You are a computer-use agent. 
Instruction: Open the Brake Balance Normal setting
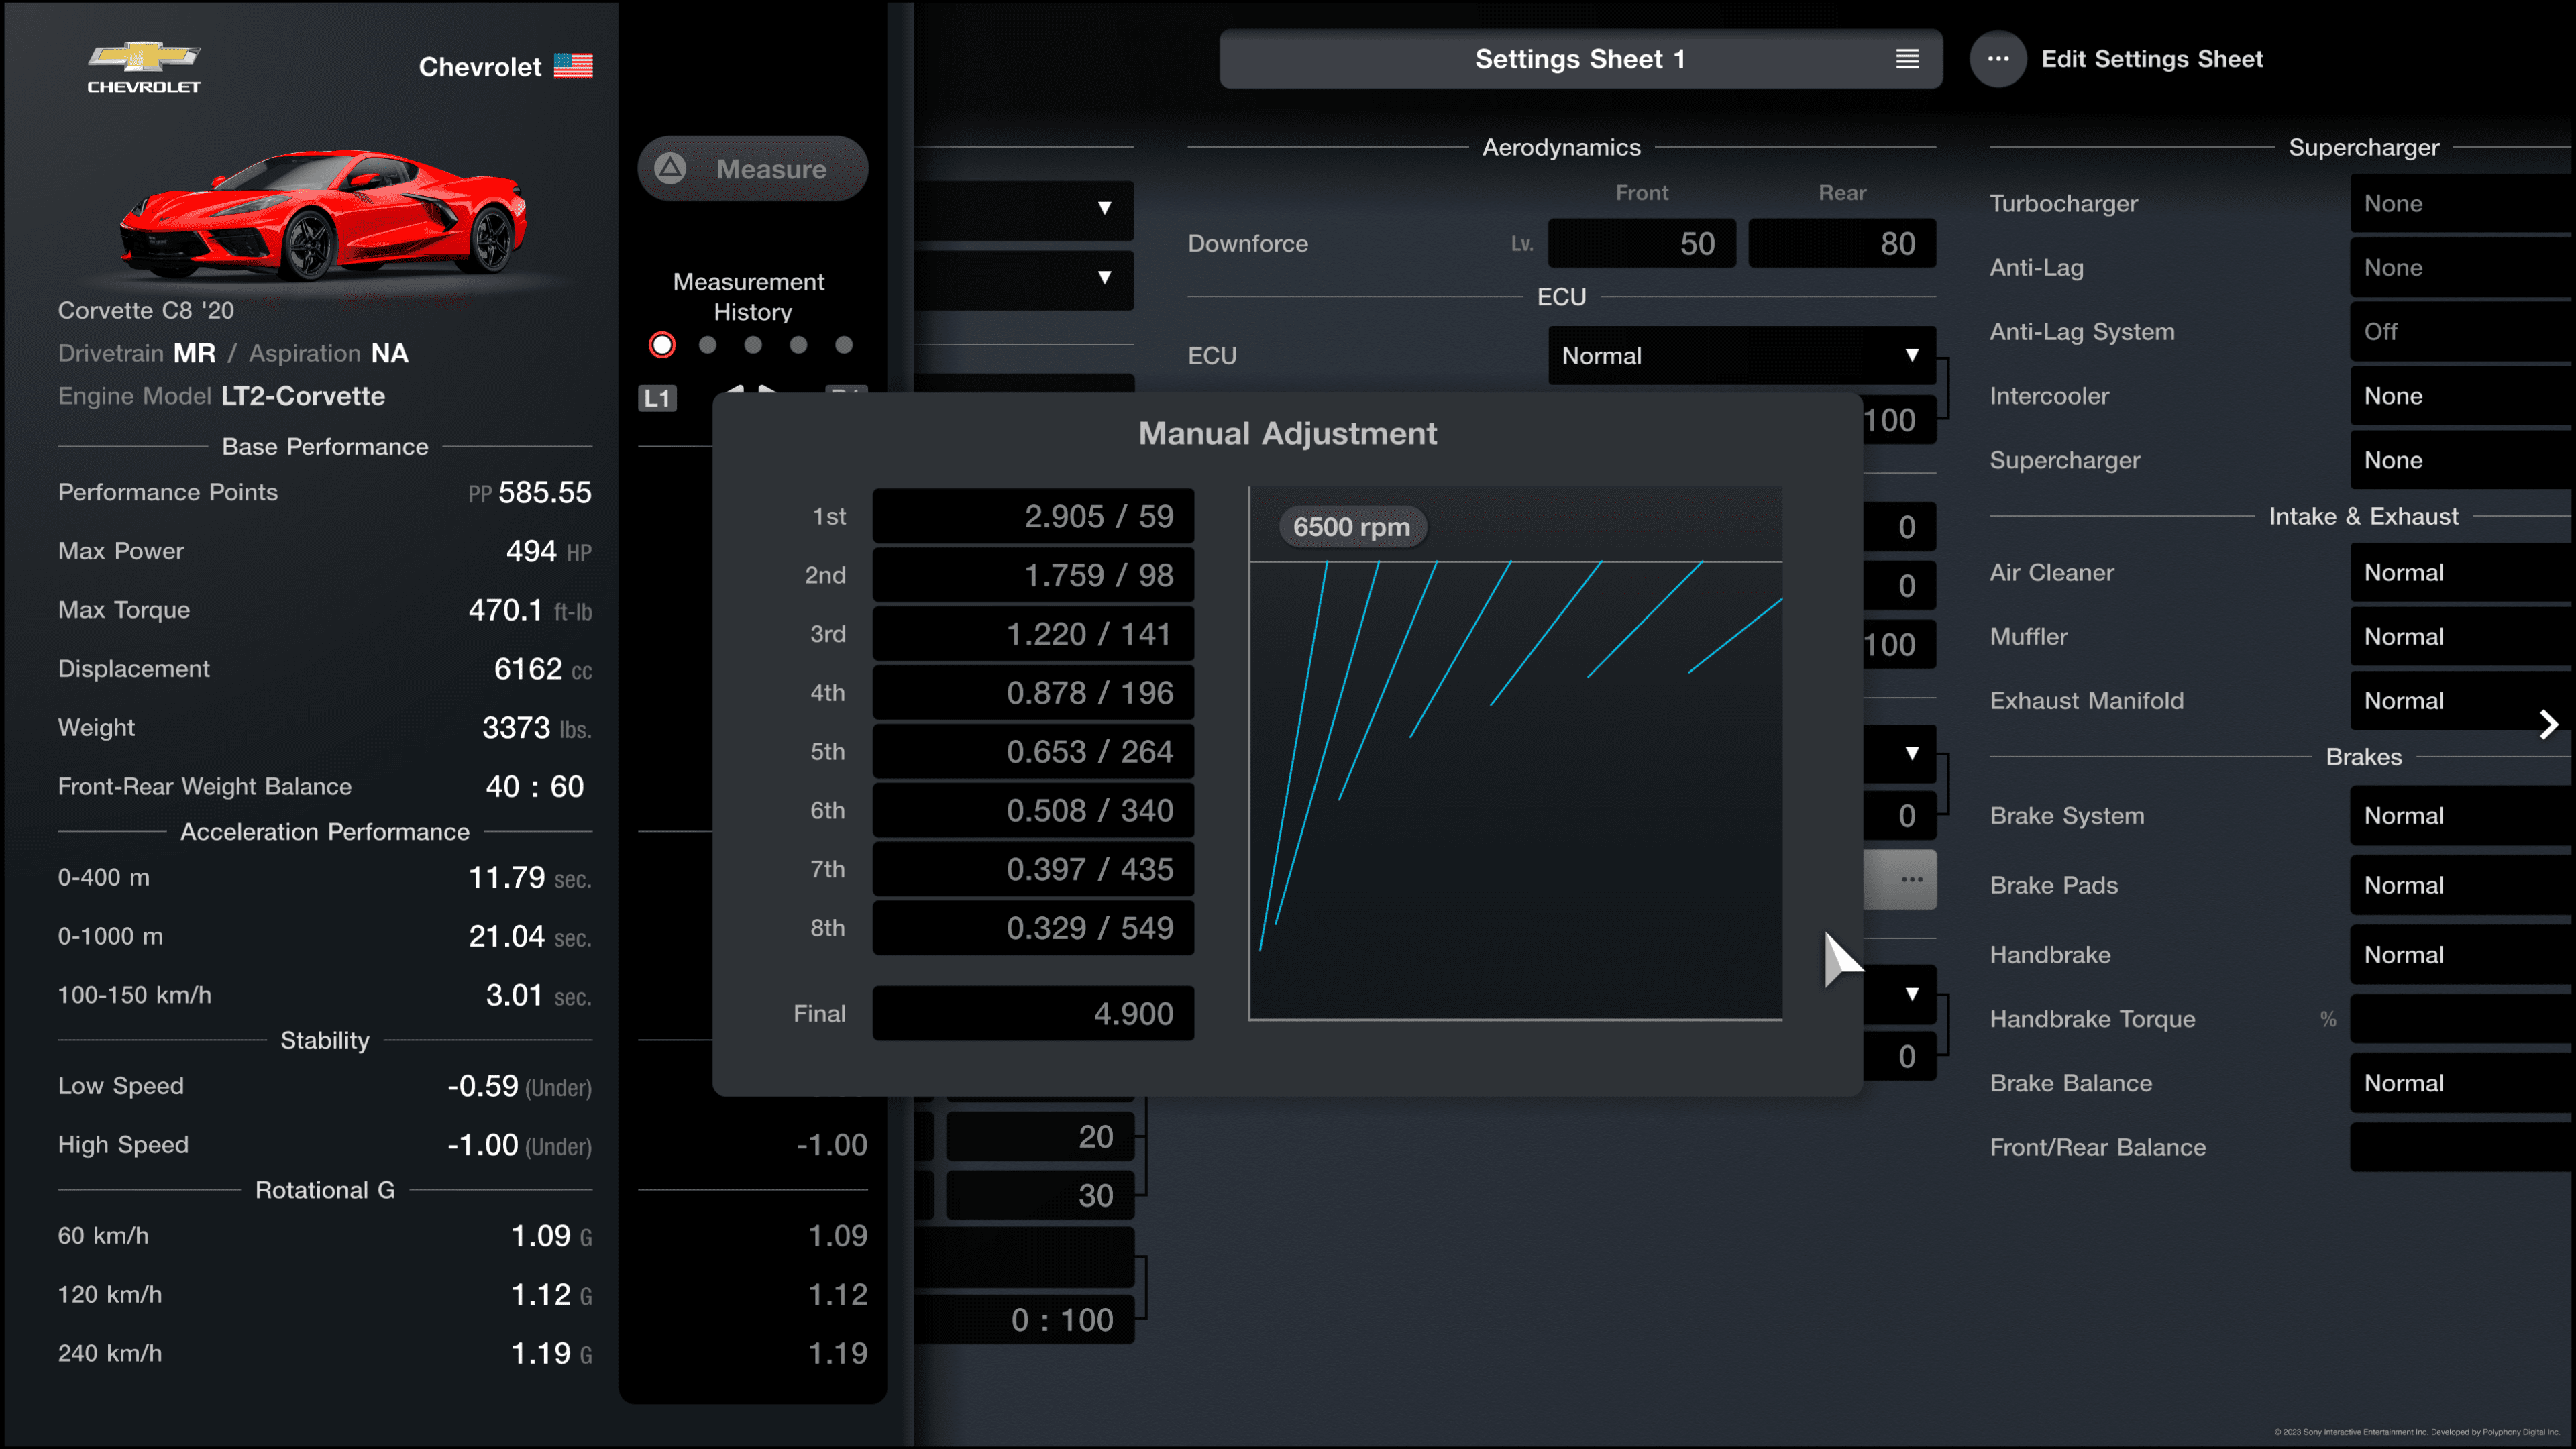click(x=2462, y=1083)
